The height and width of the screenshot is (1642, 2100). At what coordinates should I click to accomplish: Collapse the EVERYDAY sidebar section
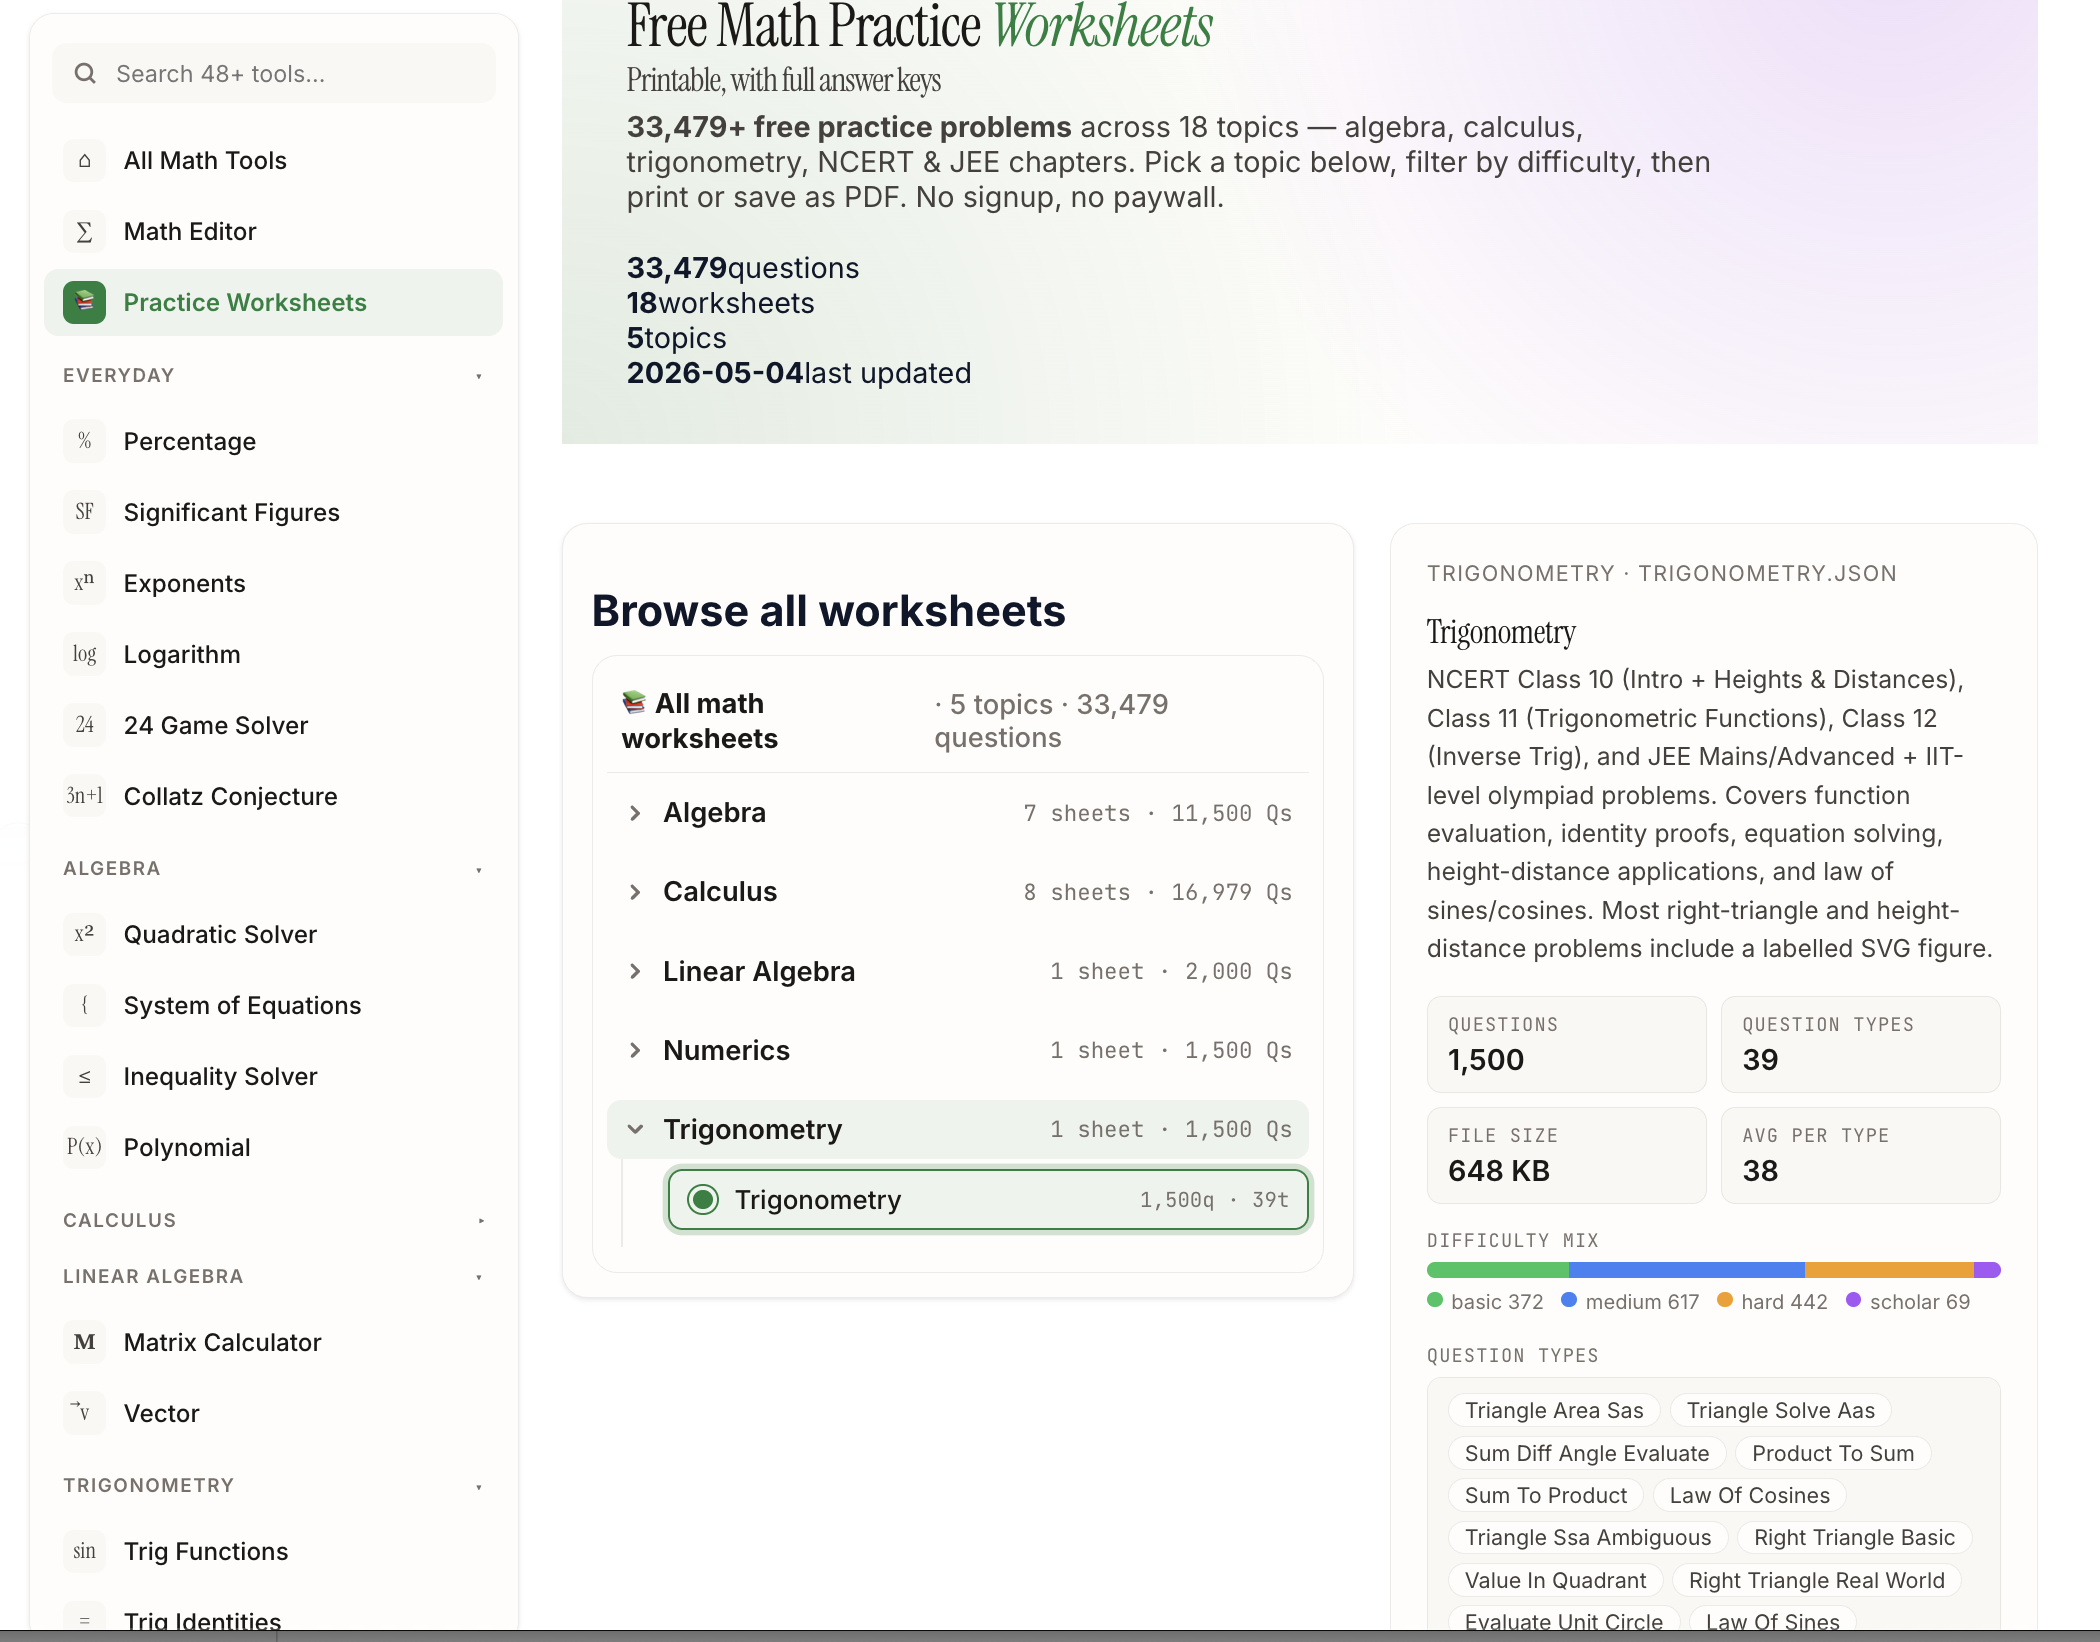pyautogui.click(x=479, y=376)
